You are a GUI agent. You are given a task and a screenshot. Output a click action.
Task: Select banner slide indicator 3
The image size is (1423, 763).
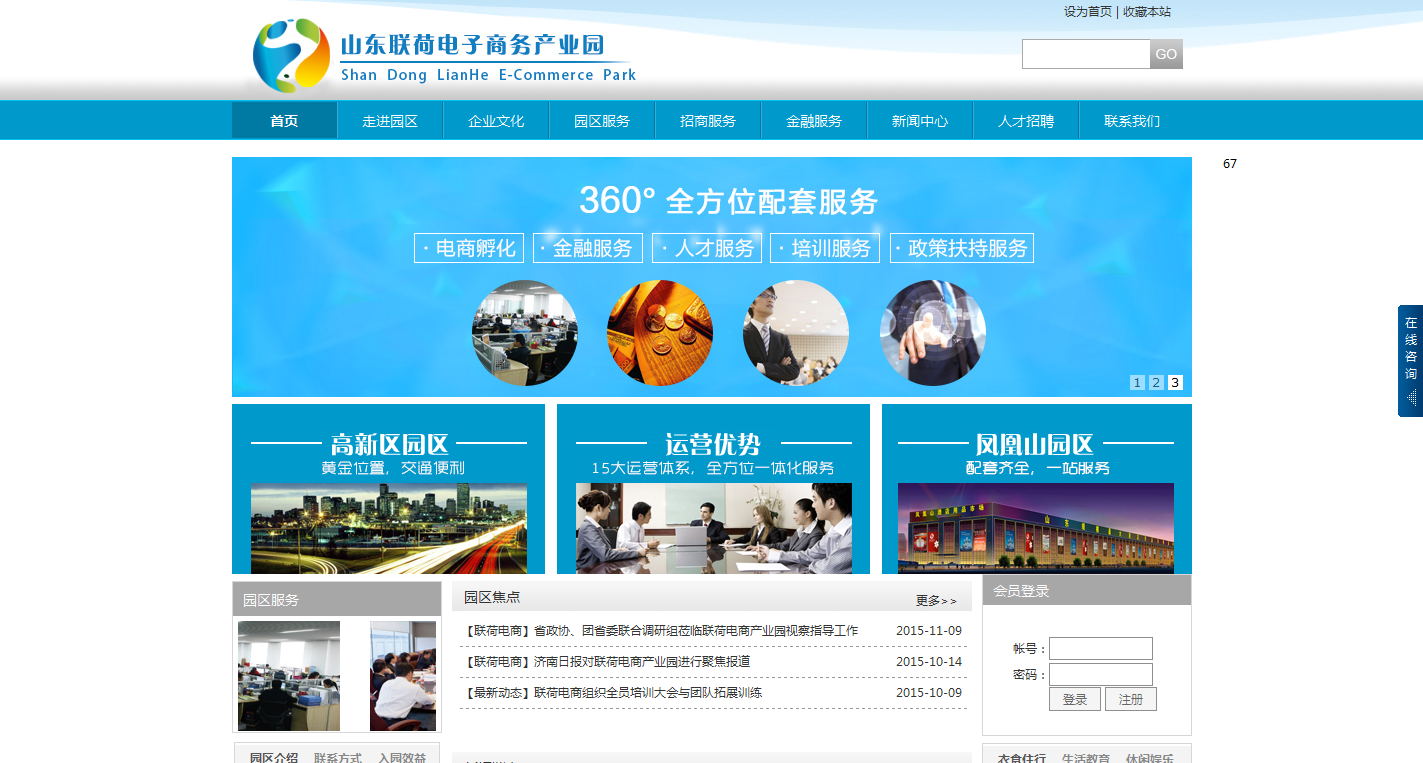tap(1175, 382)
